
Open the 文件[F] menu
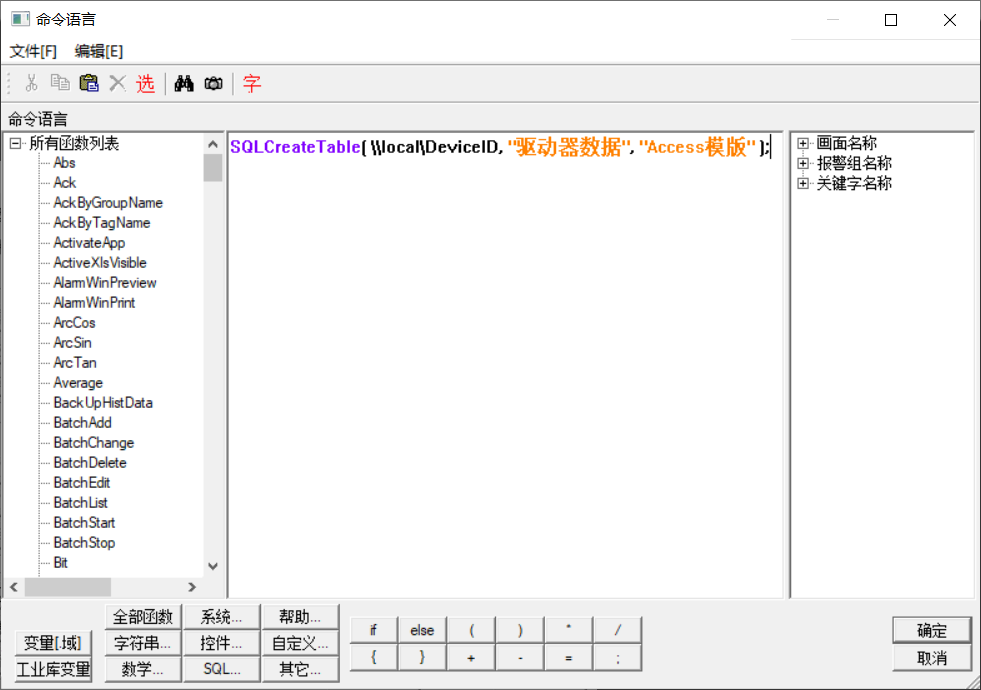click(33, 51)
